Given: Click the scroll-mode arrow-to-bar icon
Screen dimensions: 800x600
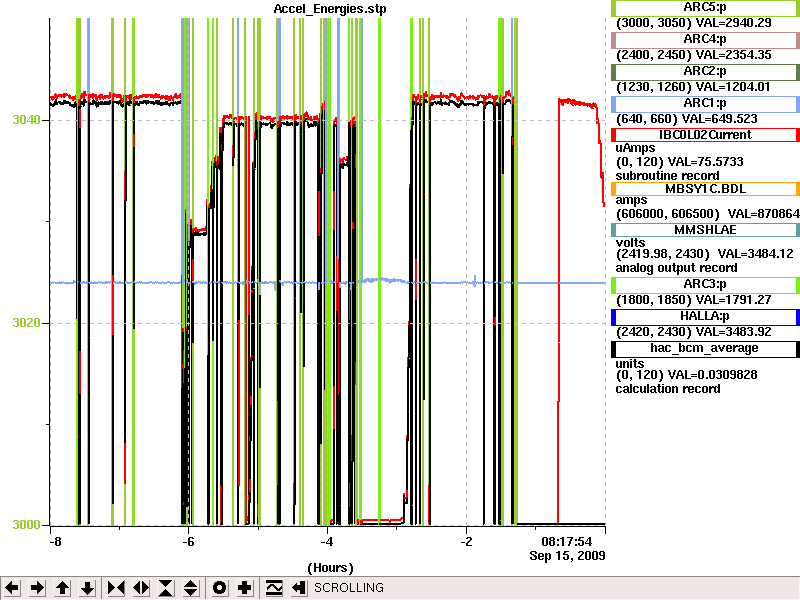Looking at the screenshot, I should tap(299, 588).
